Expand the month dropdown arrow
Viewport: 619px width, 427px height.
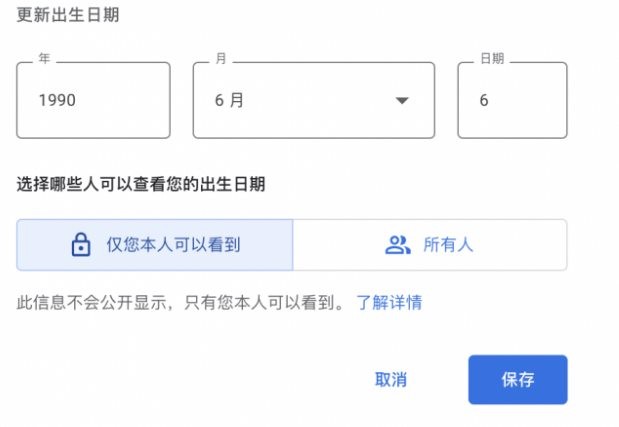pos(402,101)
